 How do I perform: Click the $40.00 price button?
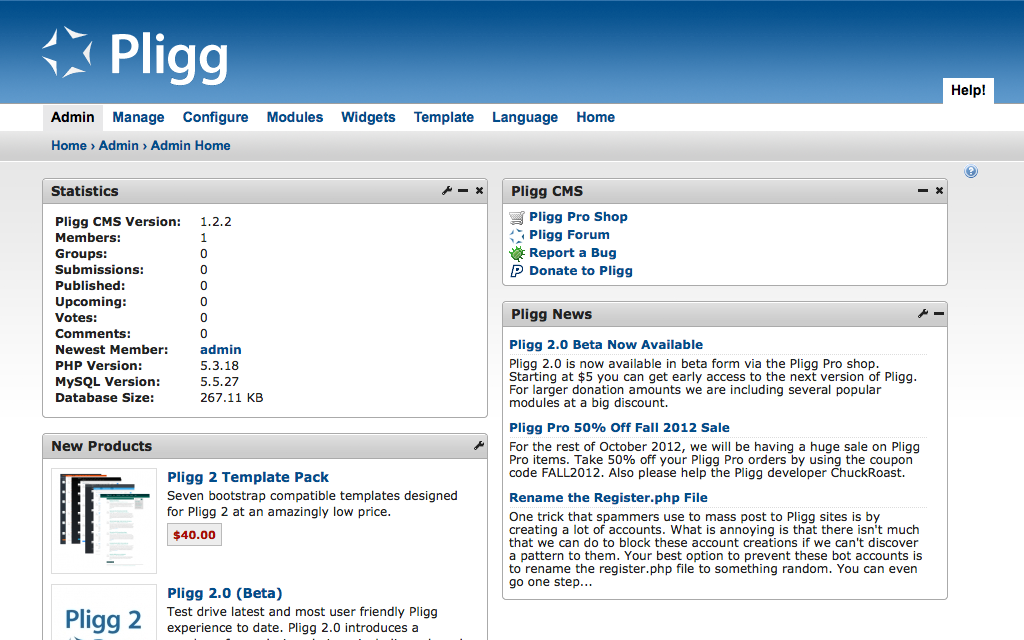pyautogui.click(x=194, y=534)
